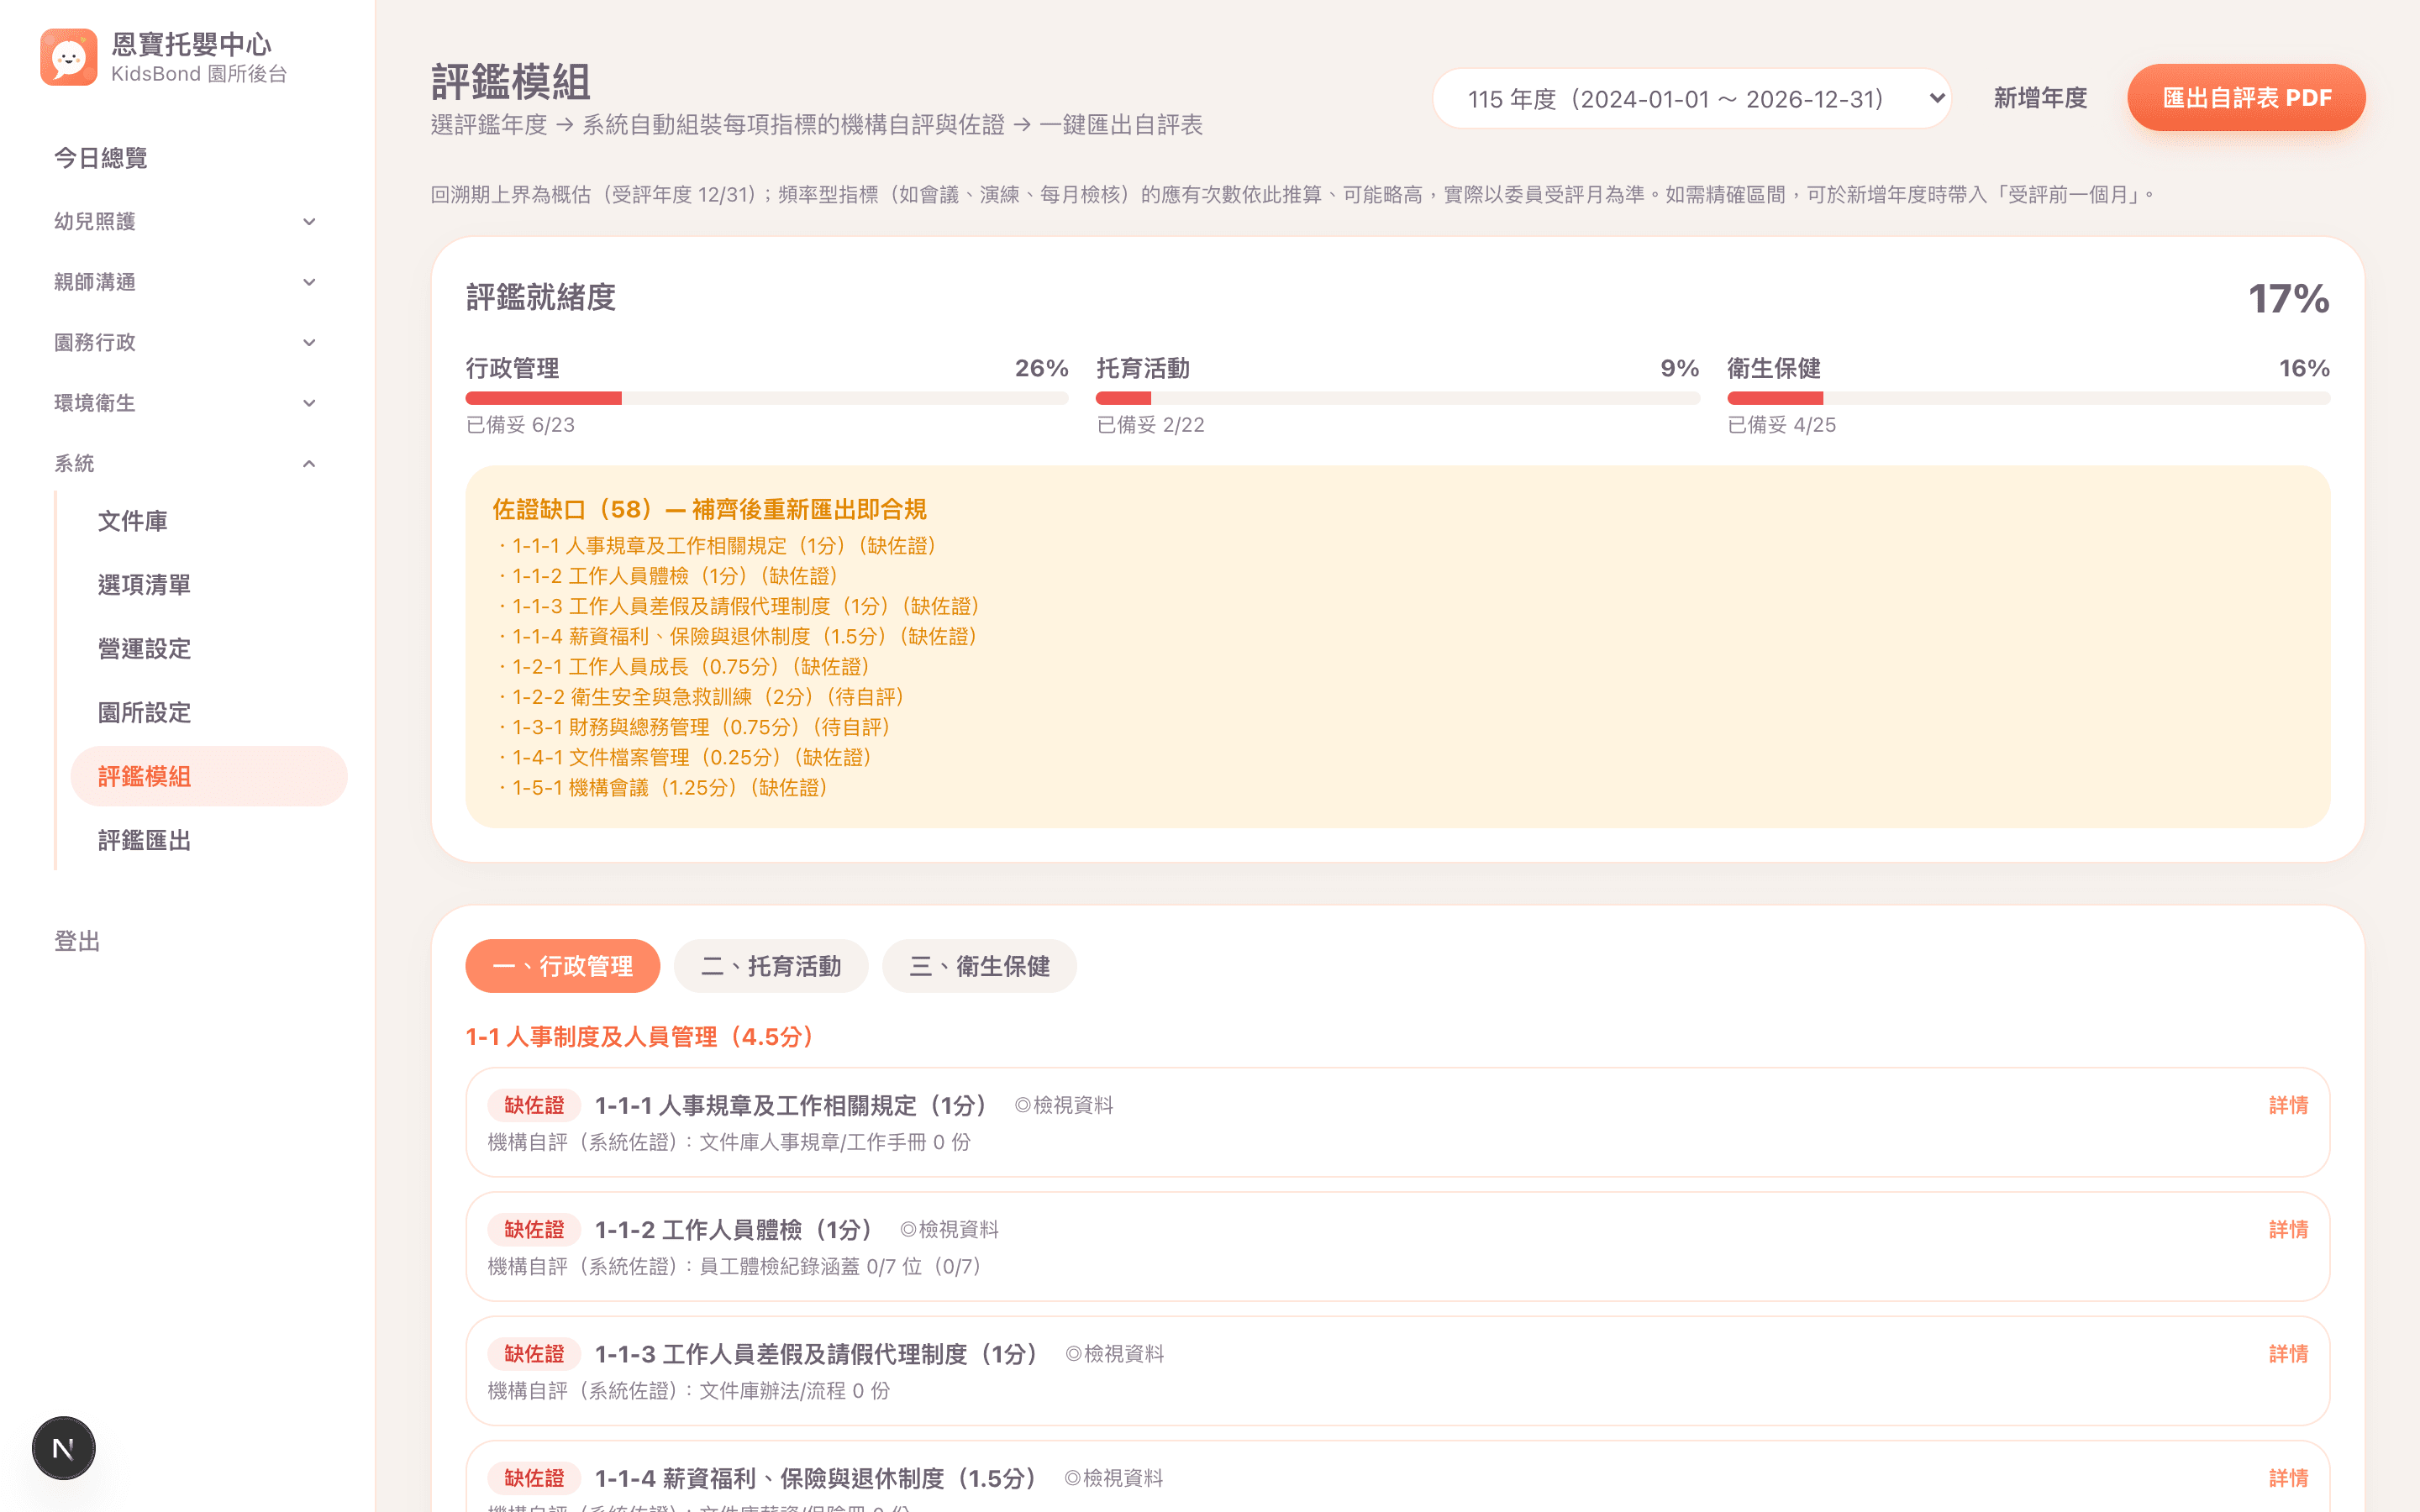Click 已備妥 6/23 text

520,425
